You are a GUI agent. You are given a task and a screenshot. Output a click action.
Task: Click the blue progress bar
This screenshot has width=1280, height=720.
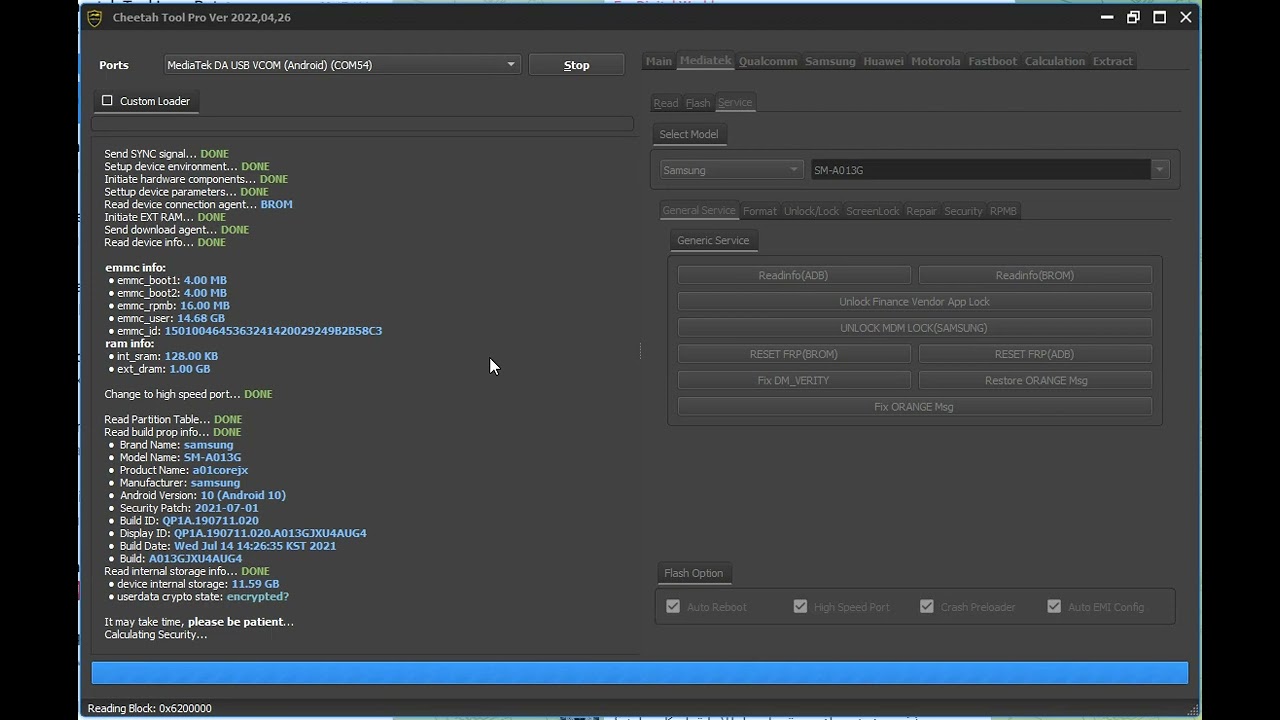tap(639, 673)
